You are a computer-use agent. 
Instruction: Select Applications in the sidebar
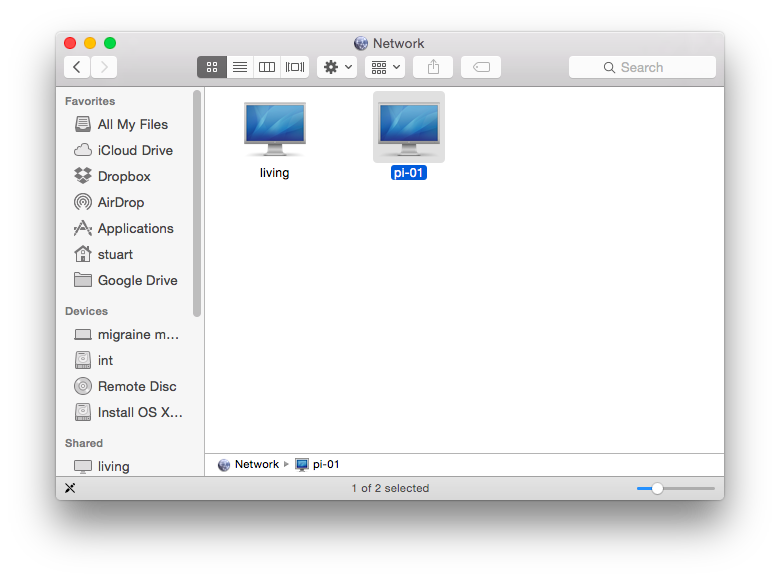click(x=135, y=228)
